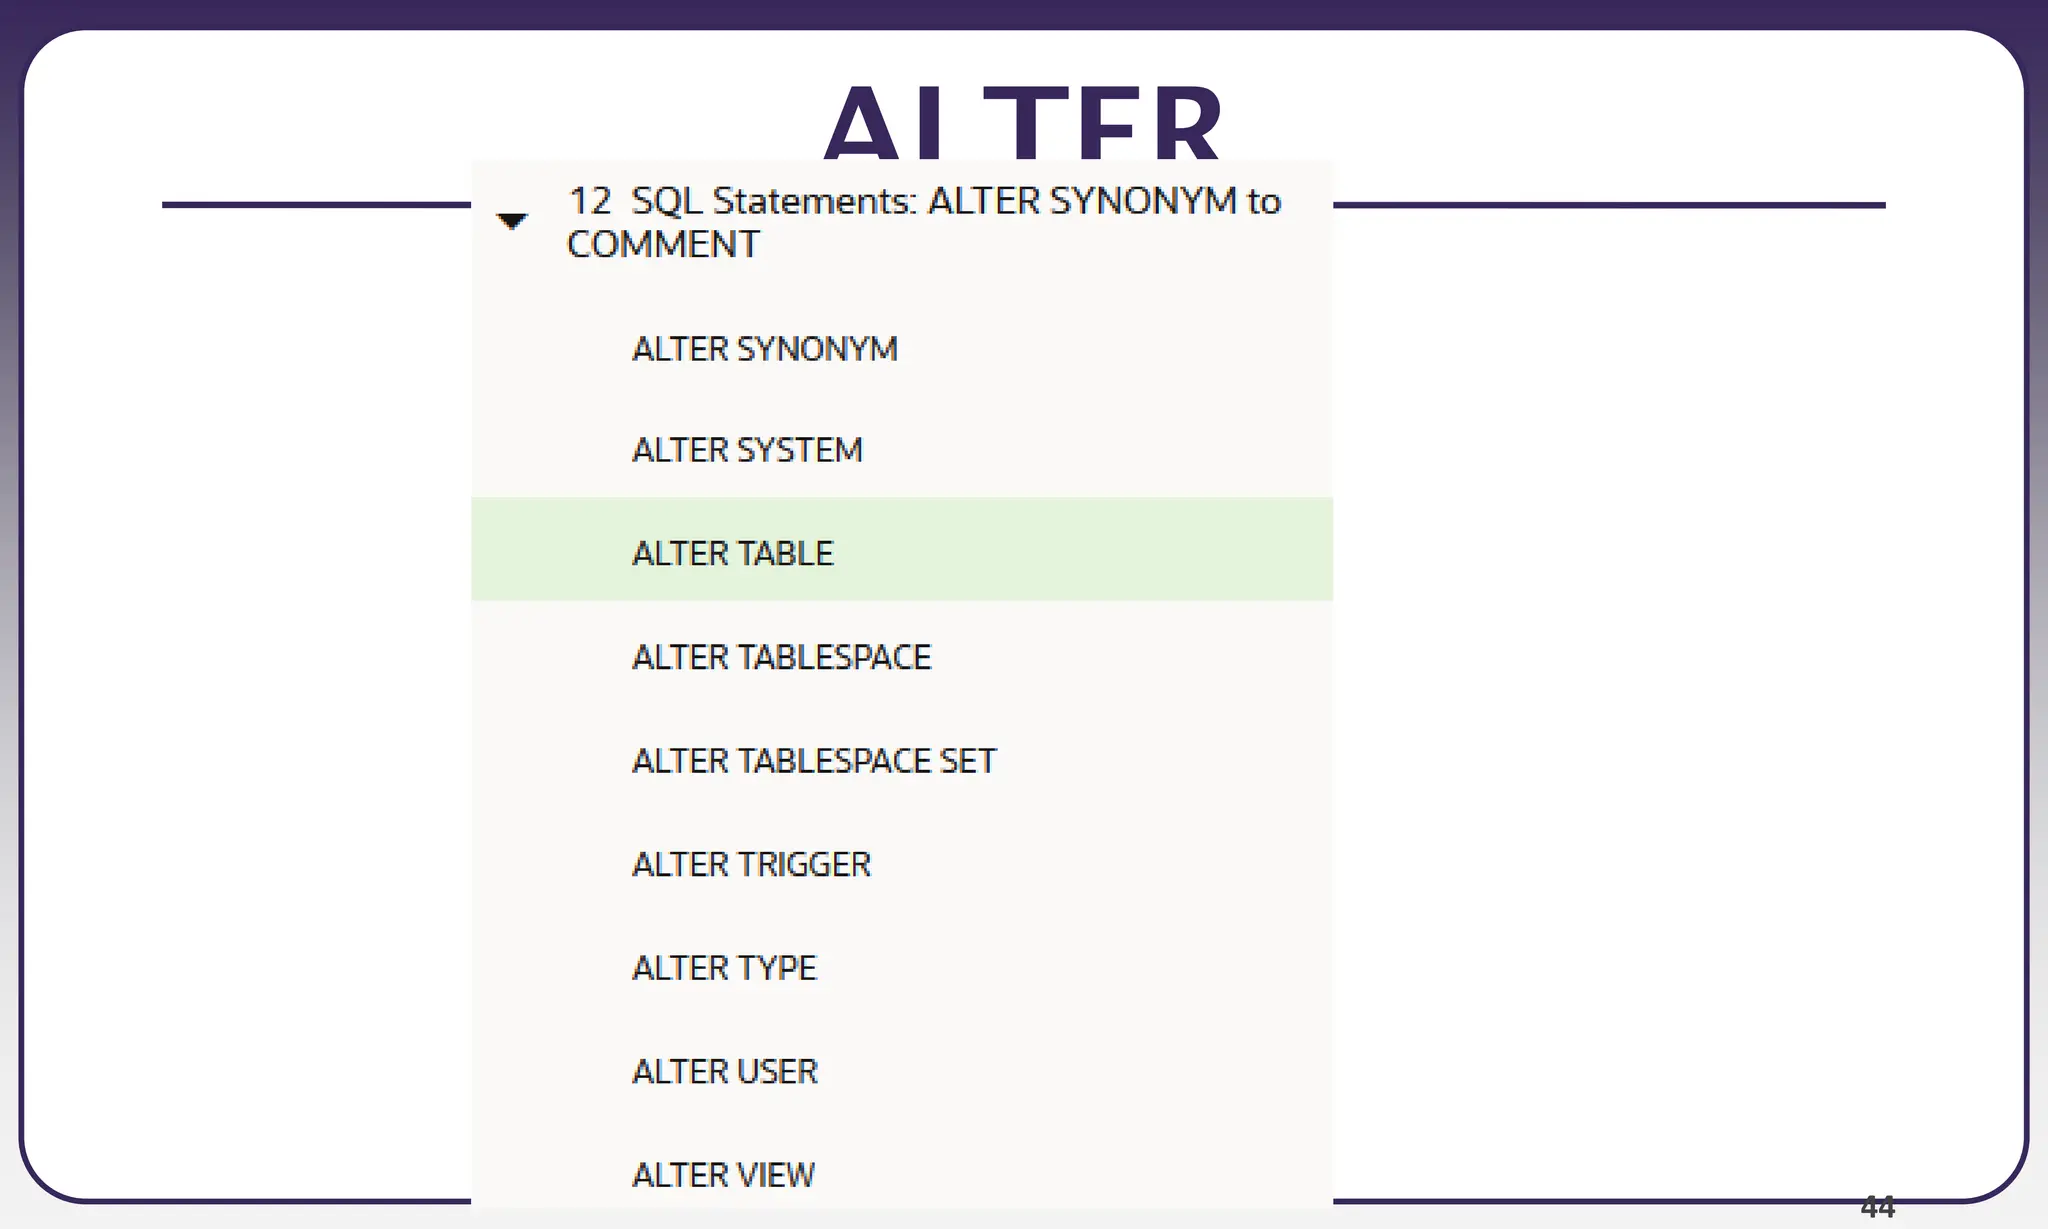The image size is (2048, 1229).
Task: Click the word COMMENT in the heading
Action: [662, 244]
